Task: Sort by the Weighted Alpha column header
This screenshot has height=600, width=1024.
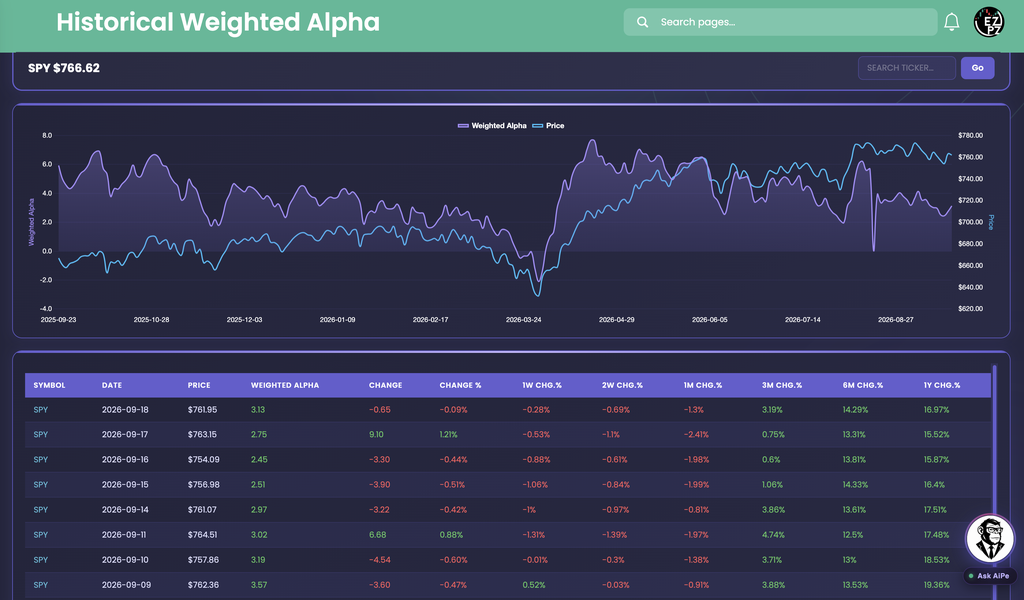Action: tap(285, 385)
